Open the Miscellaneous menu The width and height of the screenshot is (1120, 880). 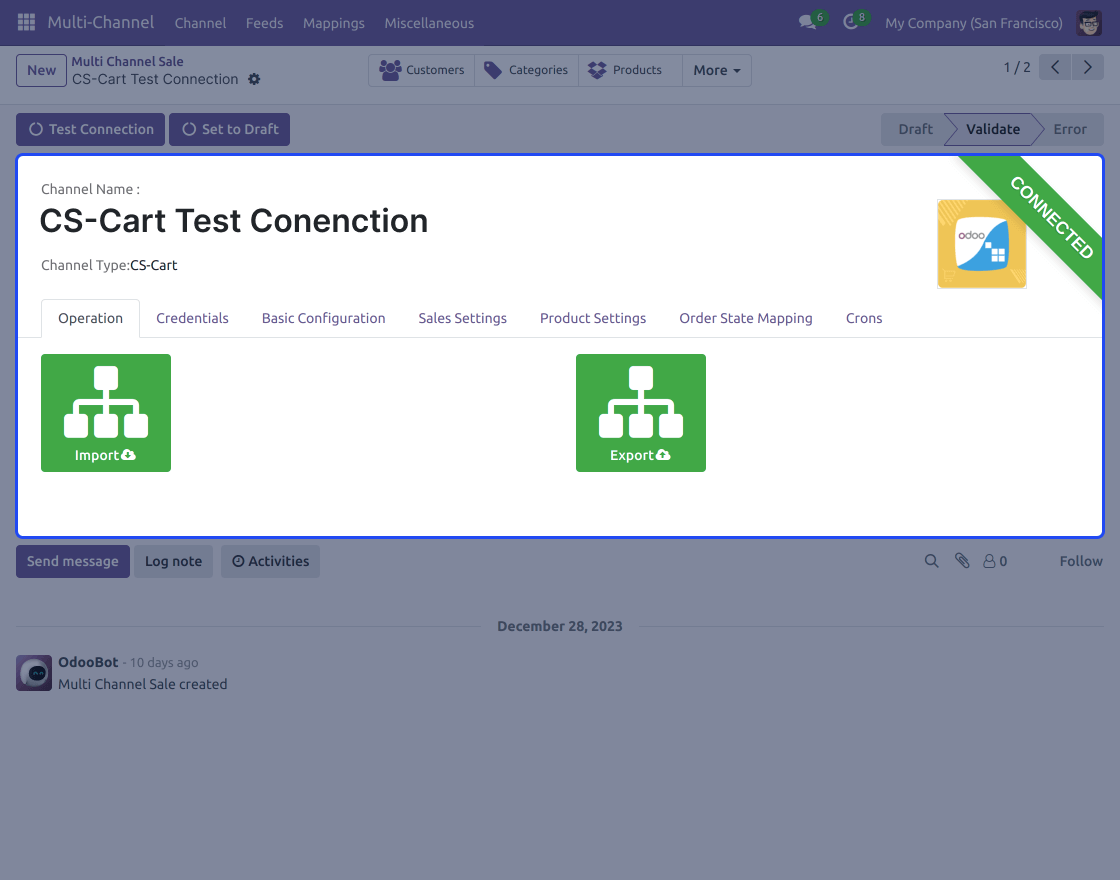coord(429,23)
